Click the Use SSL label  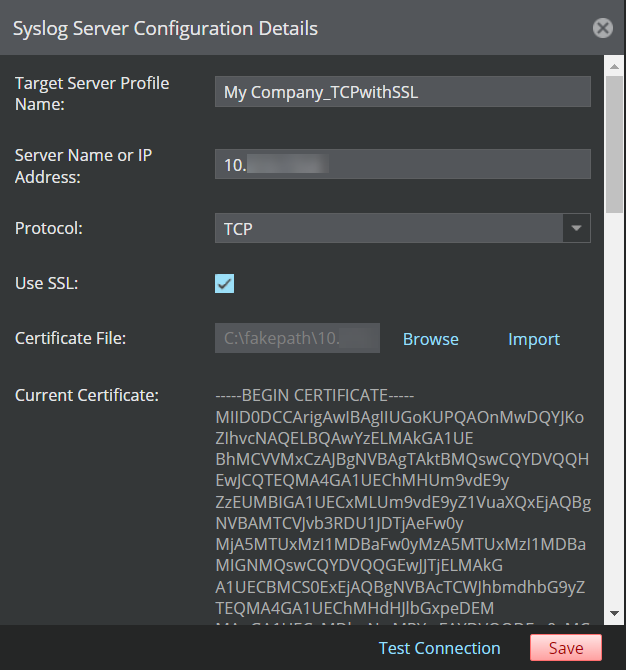click(x=47, y=283)
